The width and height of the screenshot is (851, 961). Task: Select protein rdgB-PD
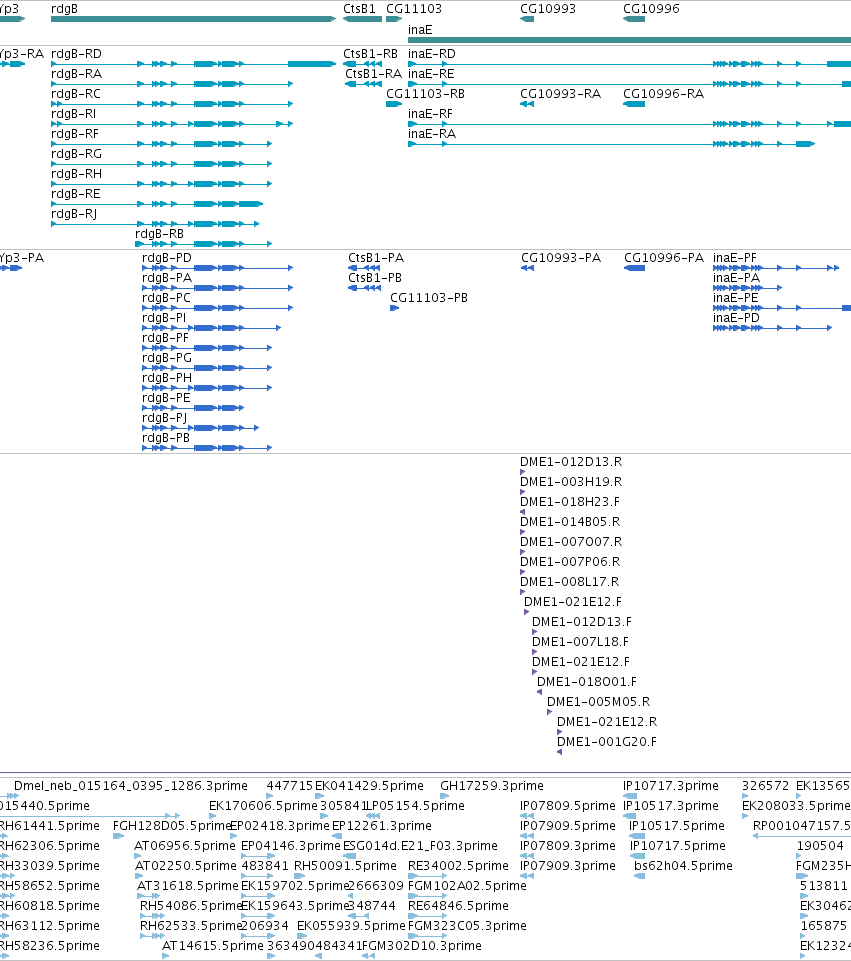click(x=217, y=268)
